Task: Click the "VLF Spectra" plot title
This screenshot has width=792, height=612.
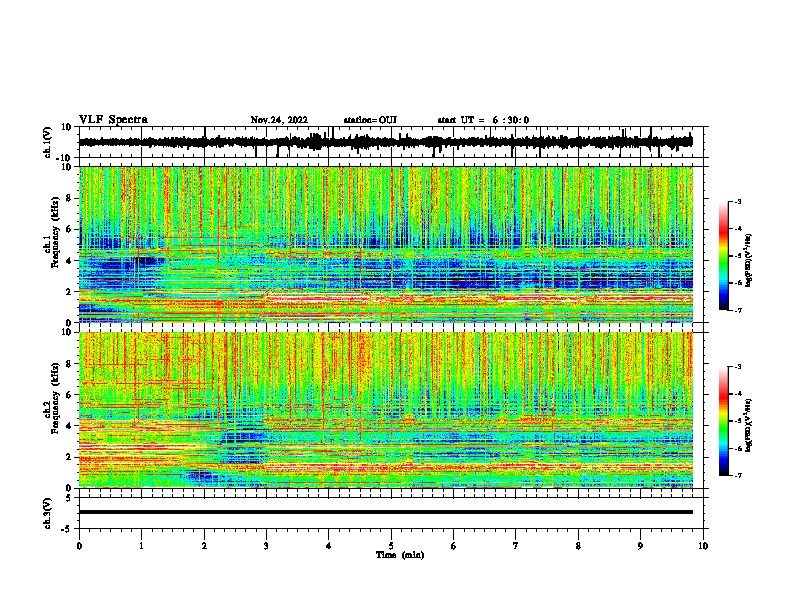Action: pos(113,120)
